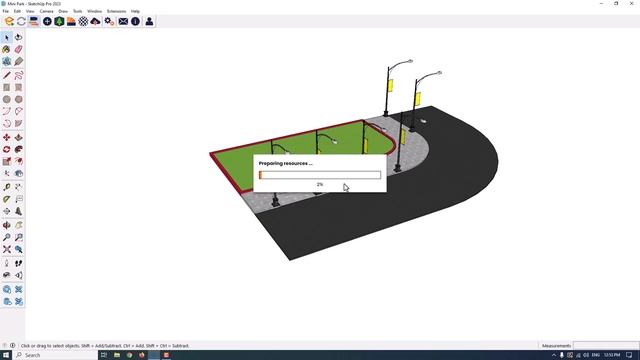Choose the pink Eraser tool
This screenshot has width=640, height=360.
point(18,49)
